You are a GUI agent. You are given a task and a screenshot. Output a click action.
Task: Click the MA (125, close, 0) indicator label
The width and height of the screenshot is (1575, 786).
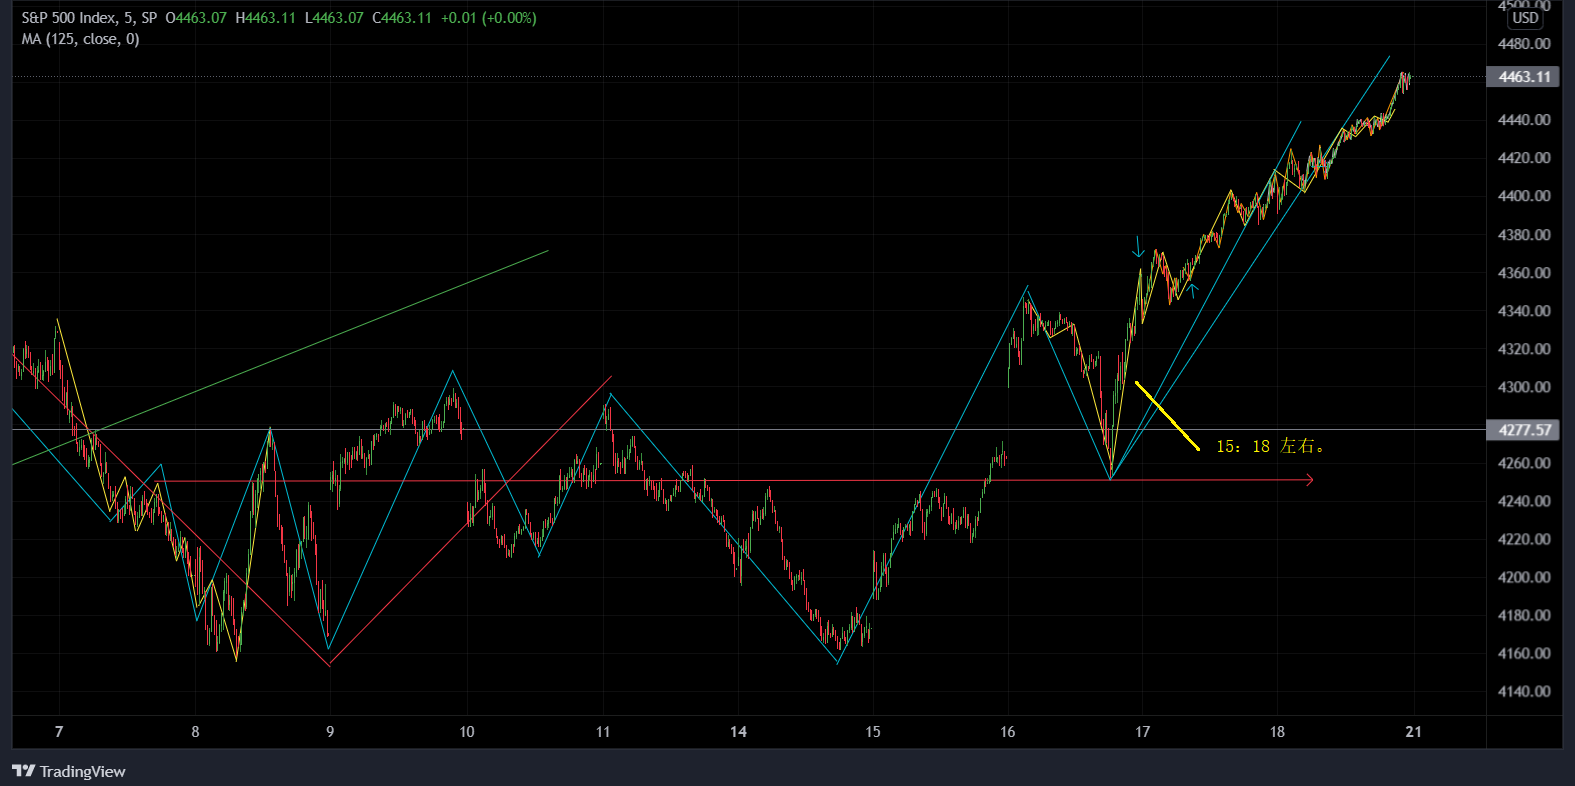[x=81, y=39]
